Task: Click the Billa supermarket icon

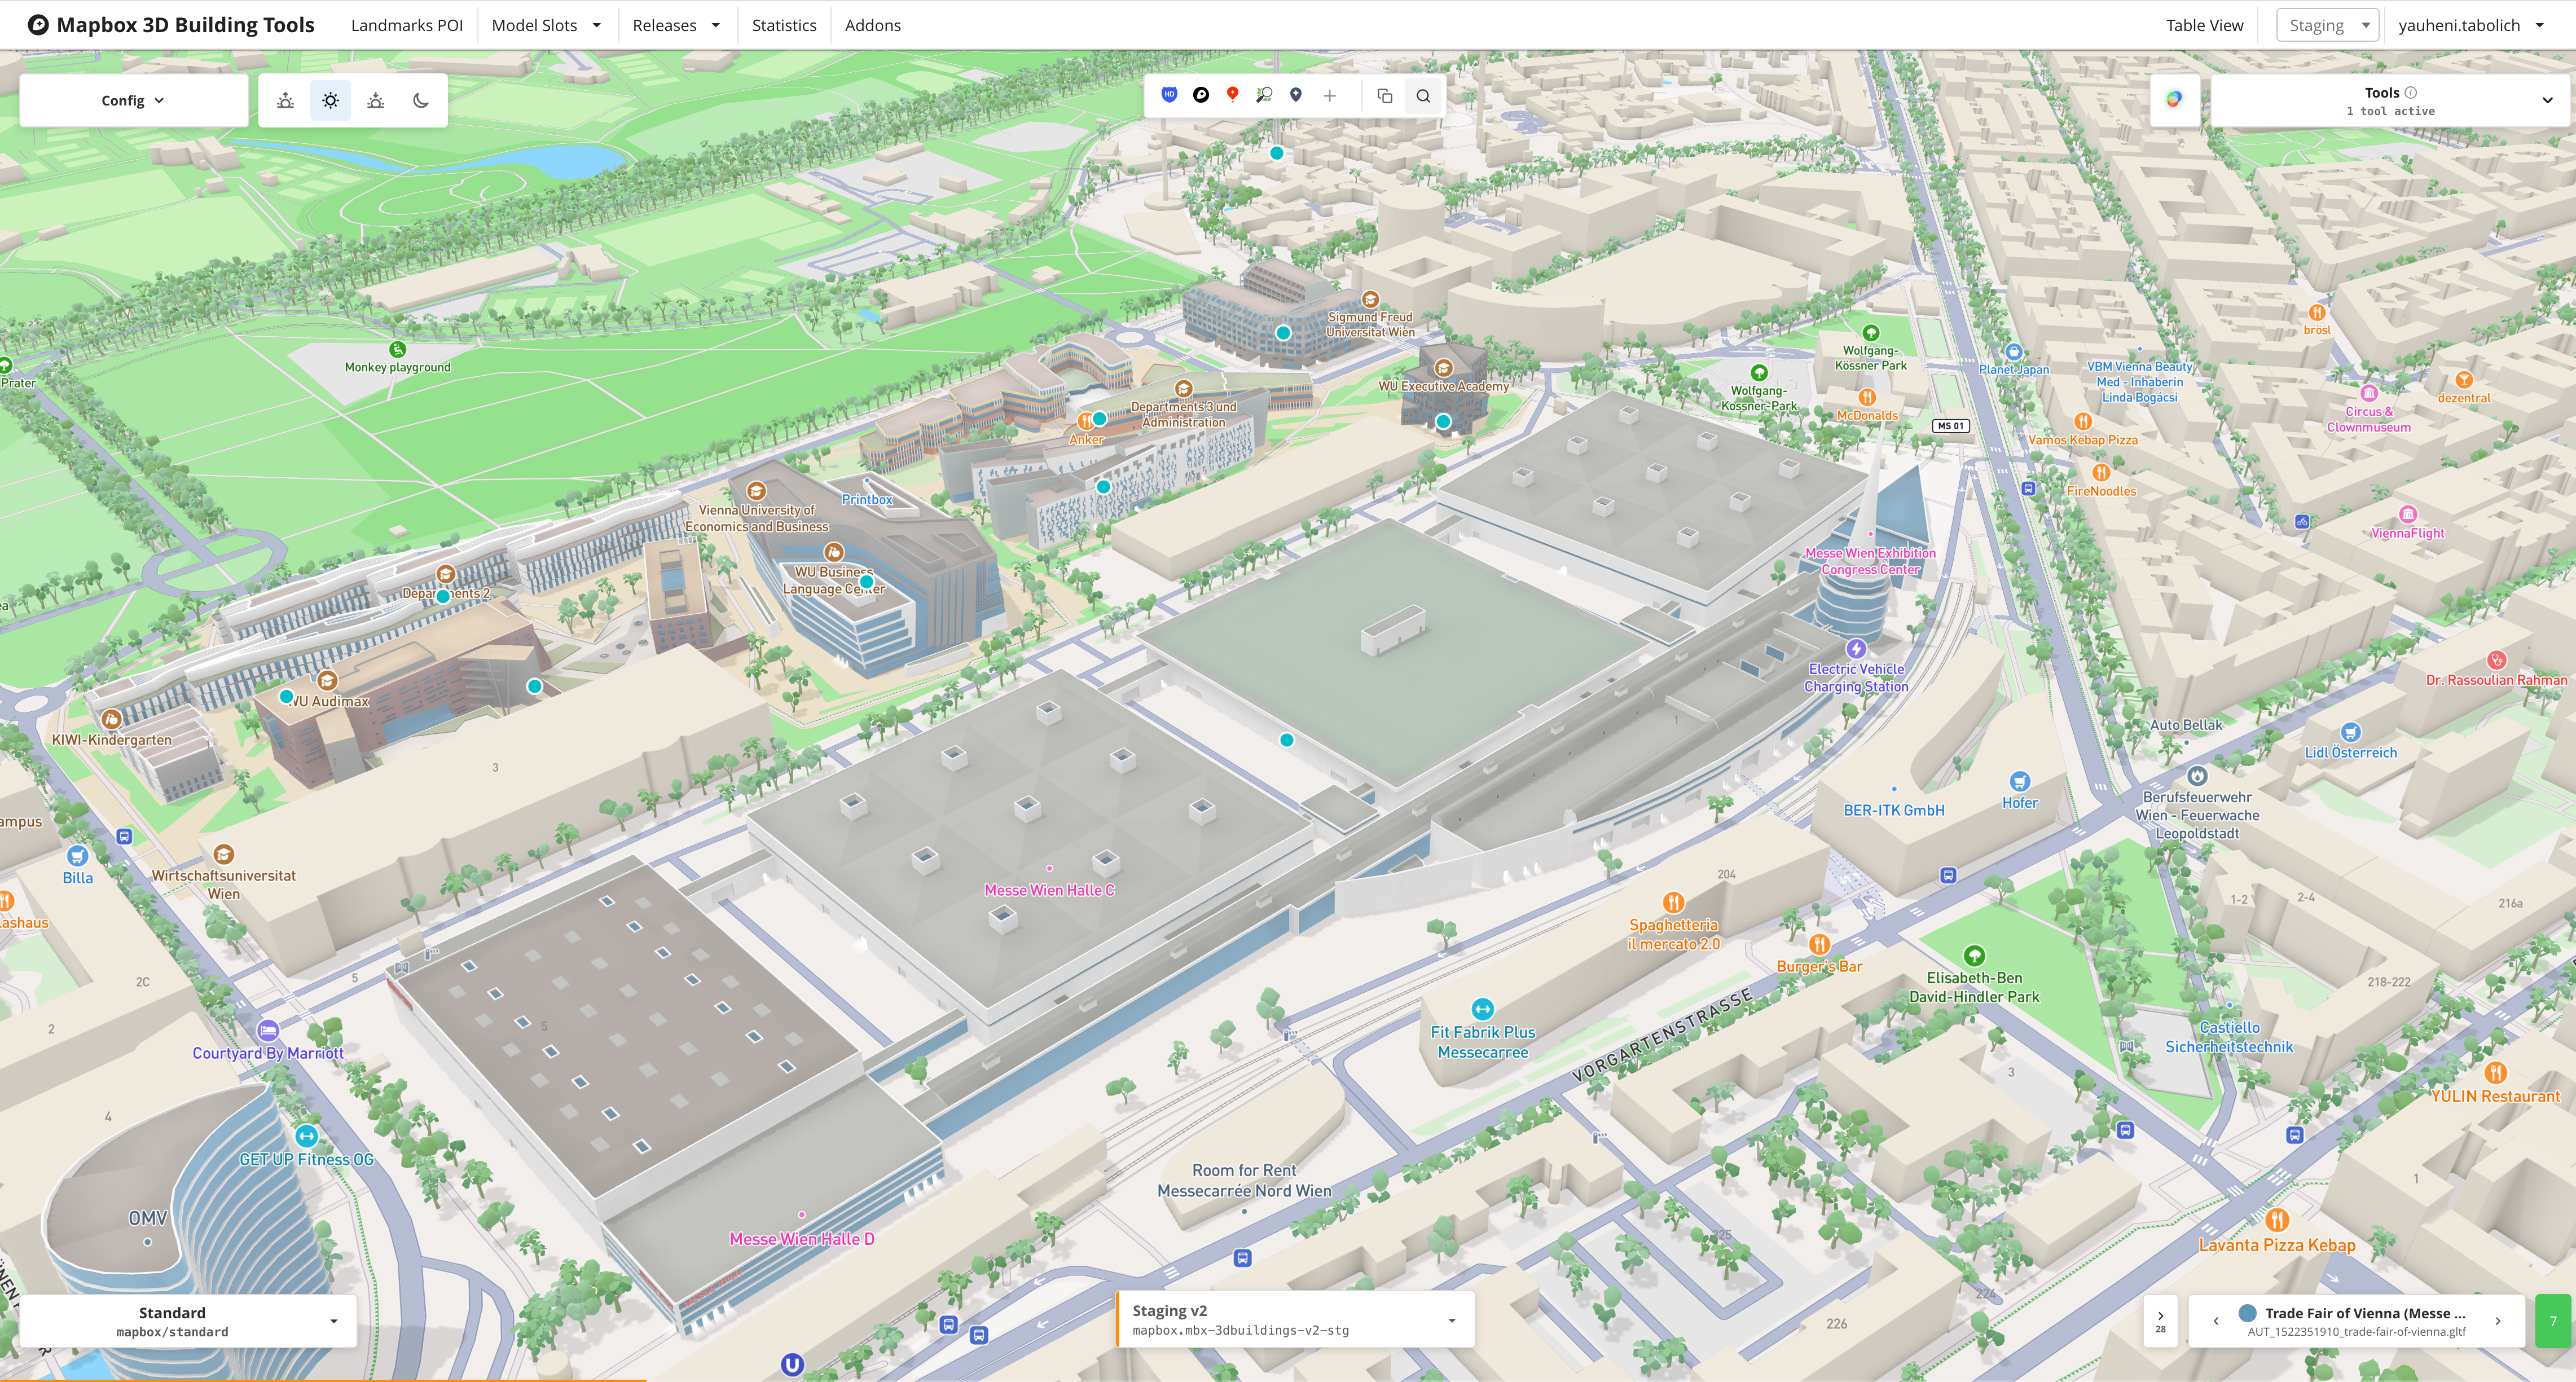Action: click(x=77, y=856)
